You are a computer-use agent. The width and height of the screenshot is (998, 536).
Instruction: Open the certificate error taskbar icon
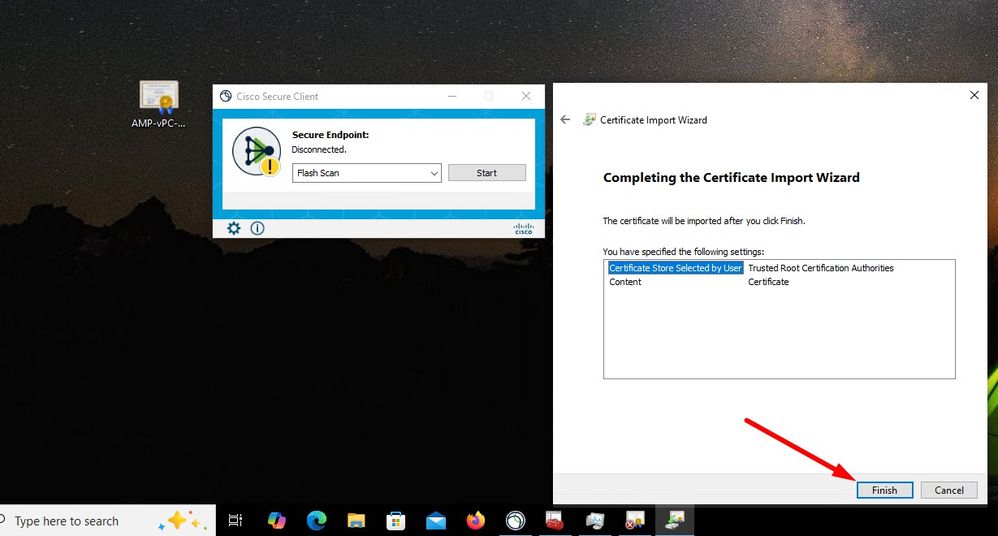point(635,521)
